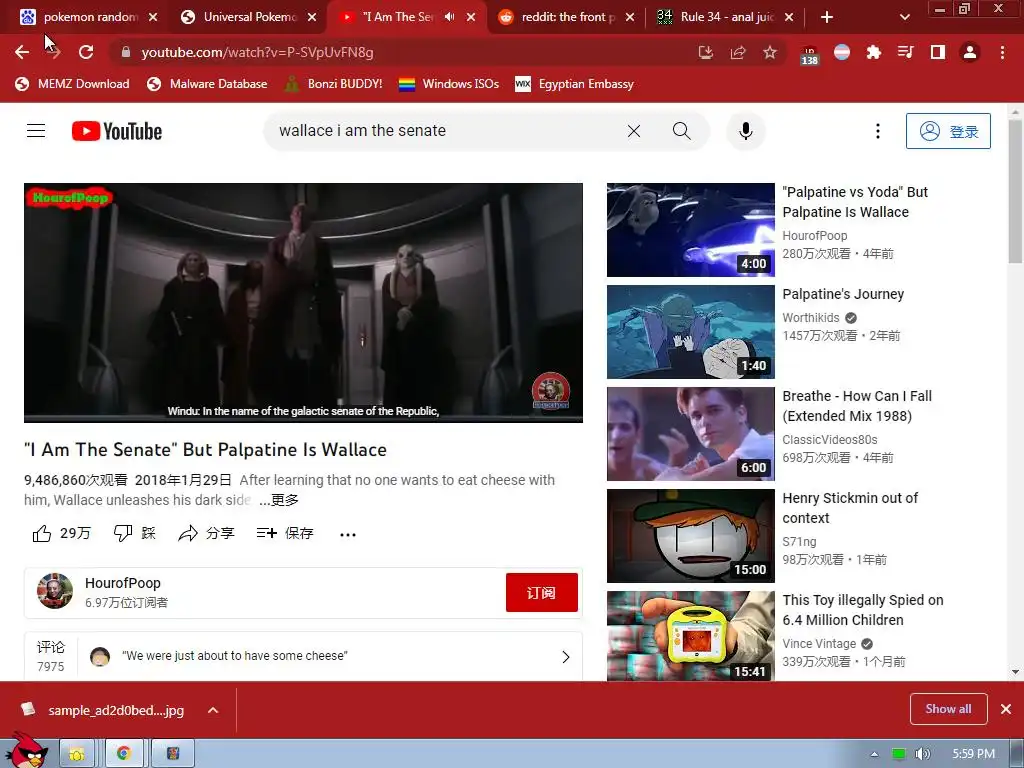Click the taskbar clock 5:59 PM

tap(973, 754)
